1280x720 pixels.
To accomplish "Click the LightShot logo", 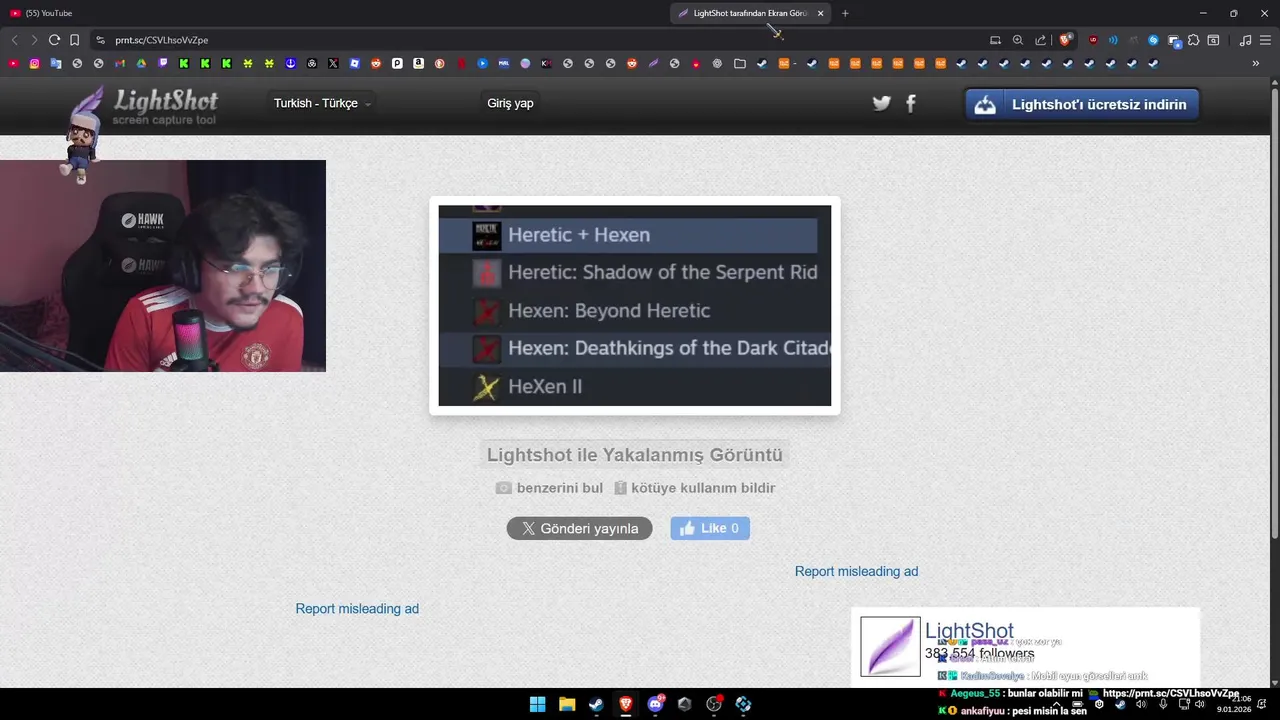I will point(145,106).
